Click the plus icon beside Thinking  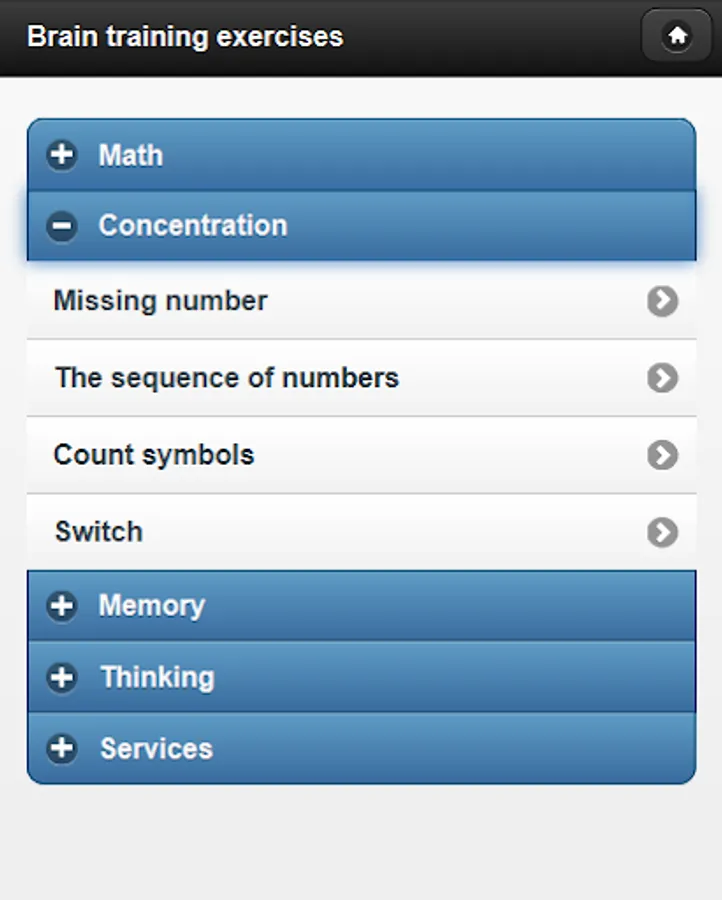click(62, 677)
